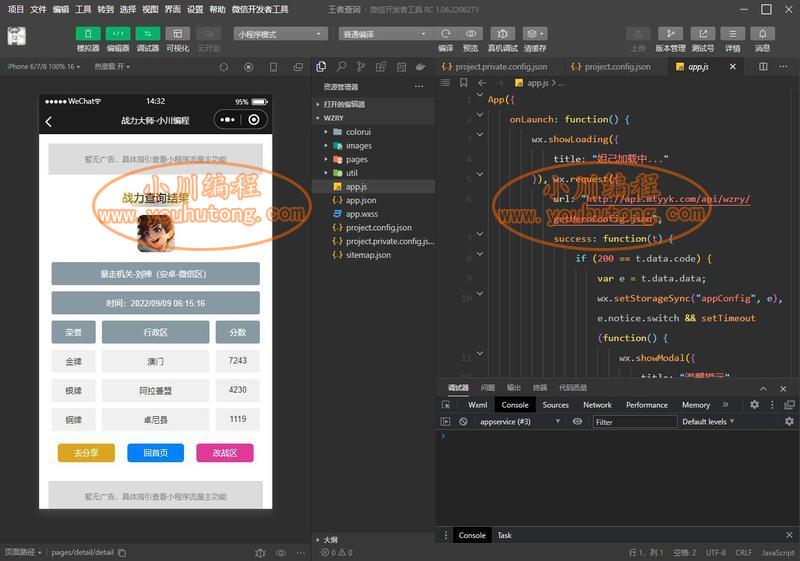Click the compile refresh icon

click(x=445, y=34)
